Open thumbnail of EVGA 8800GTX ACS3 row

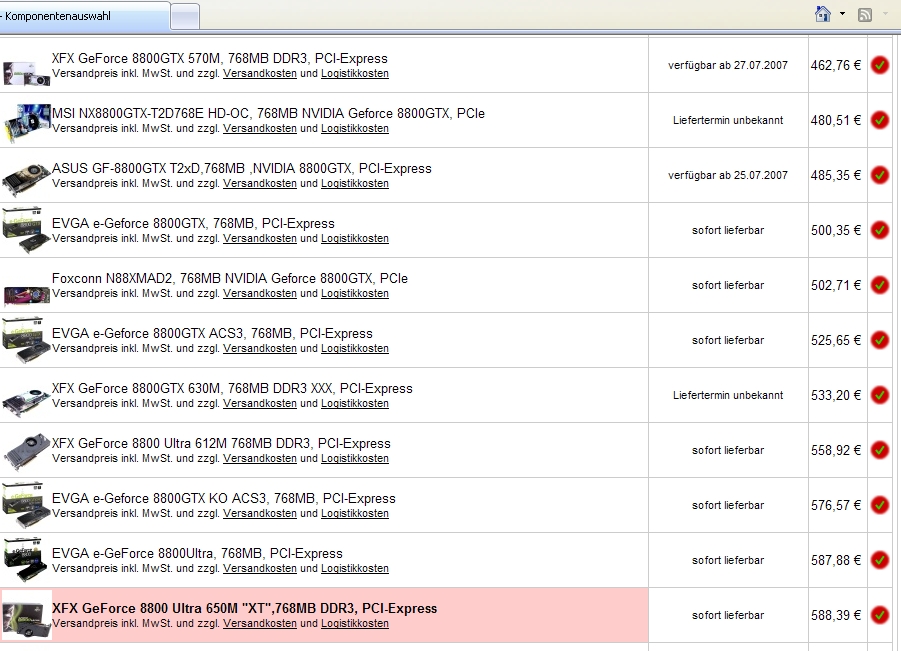pos(26,340)
